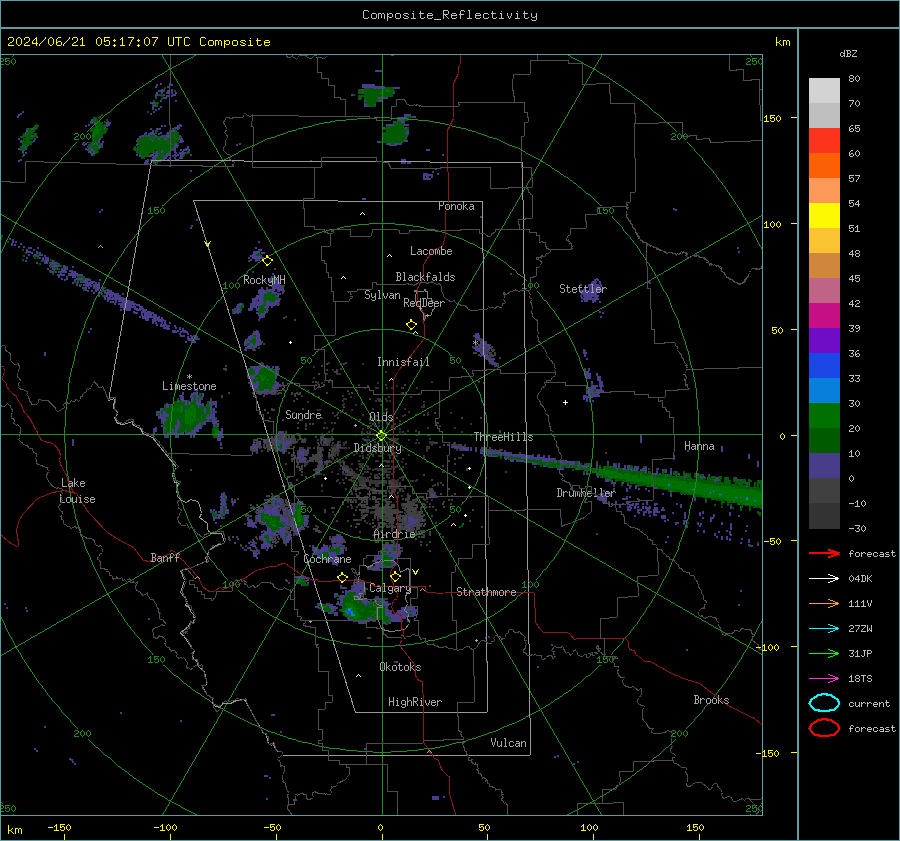Select the red forecast ellipse icon
The image size is (900, 841).
click(824, 728)
